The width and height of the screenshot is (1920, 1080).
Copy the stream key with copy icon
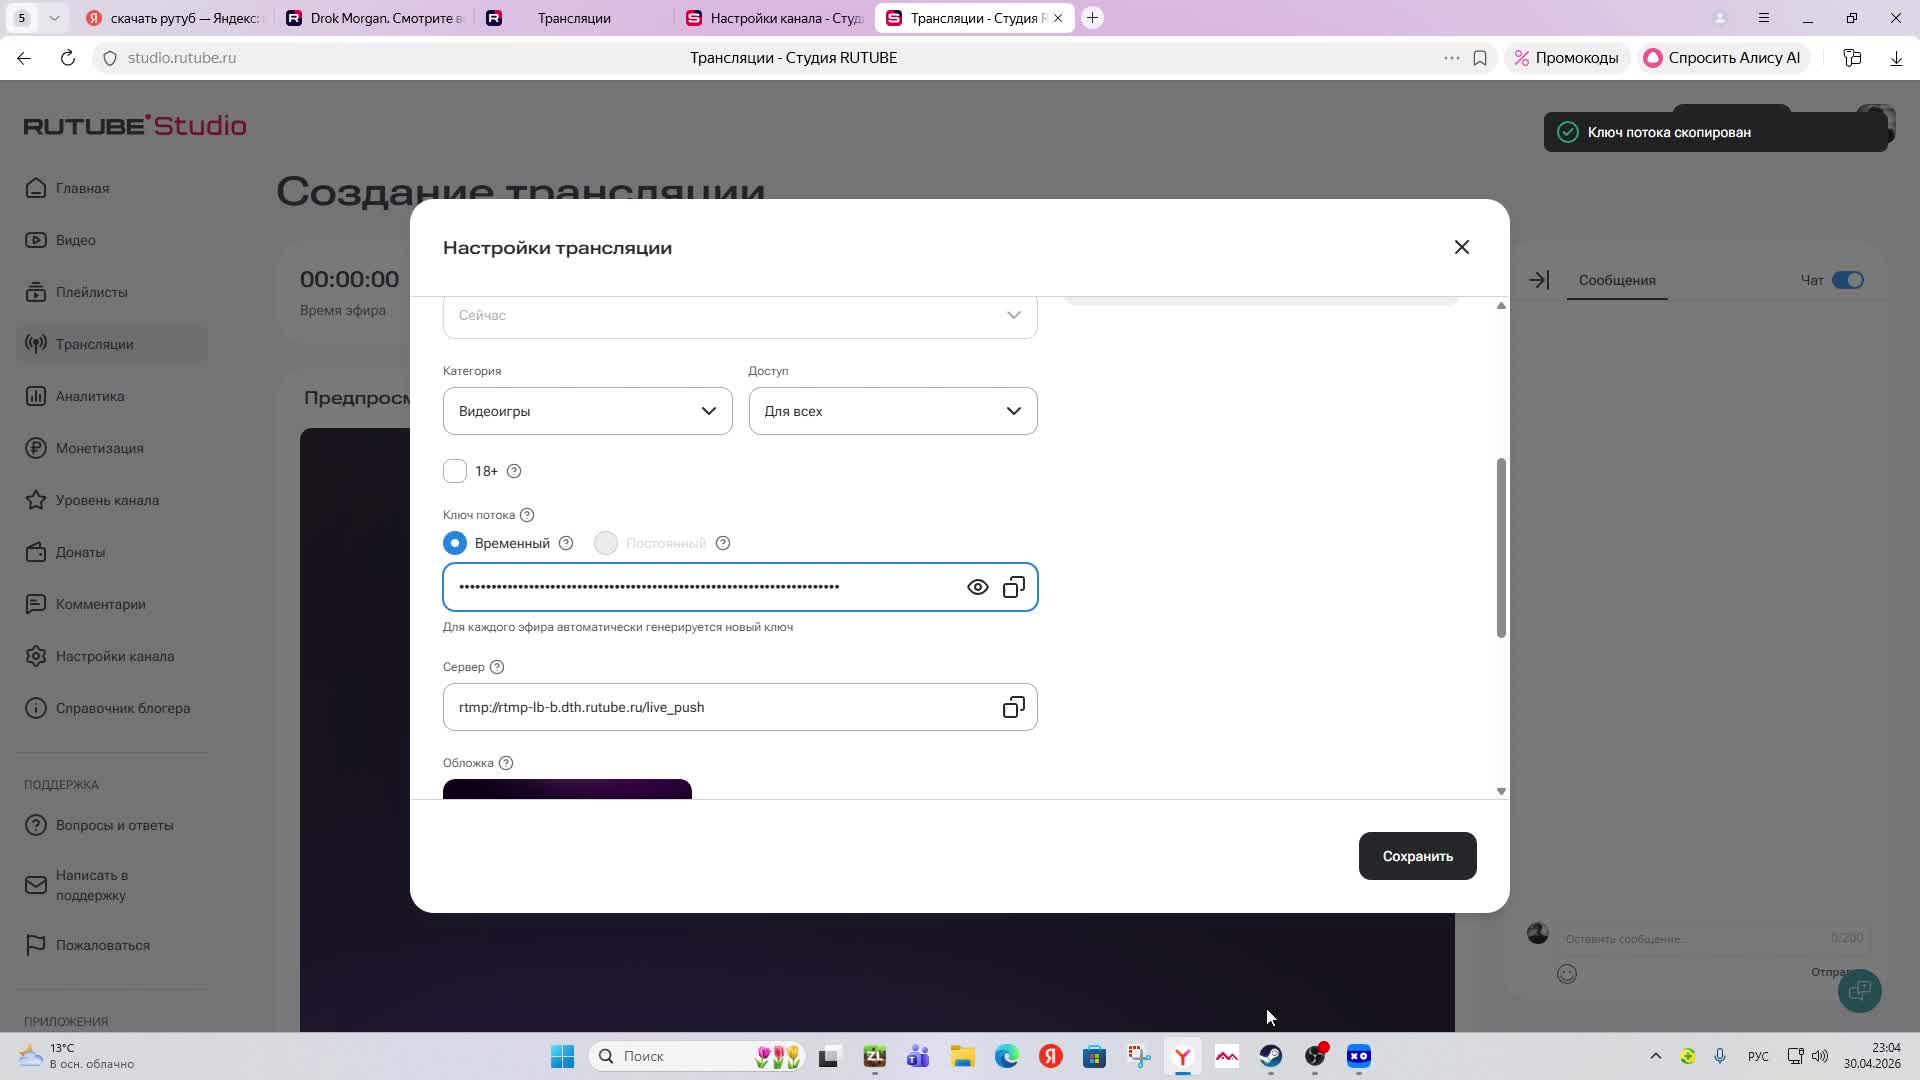[x=1013, y=587]
